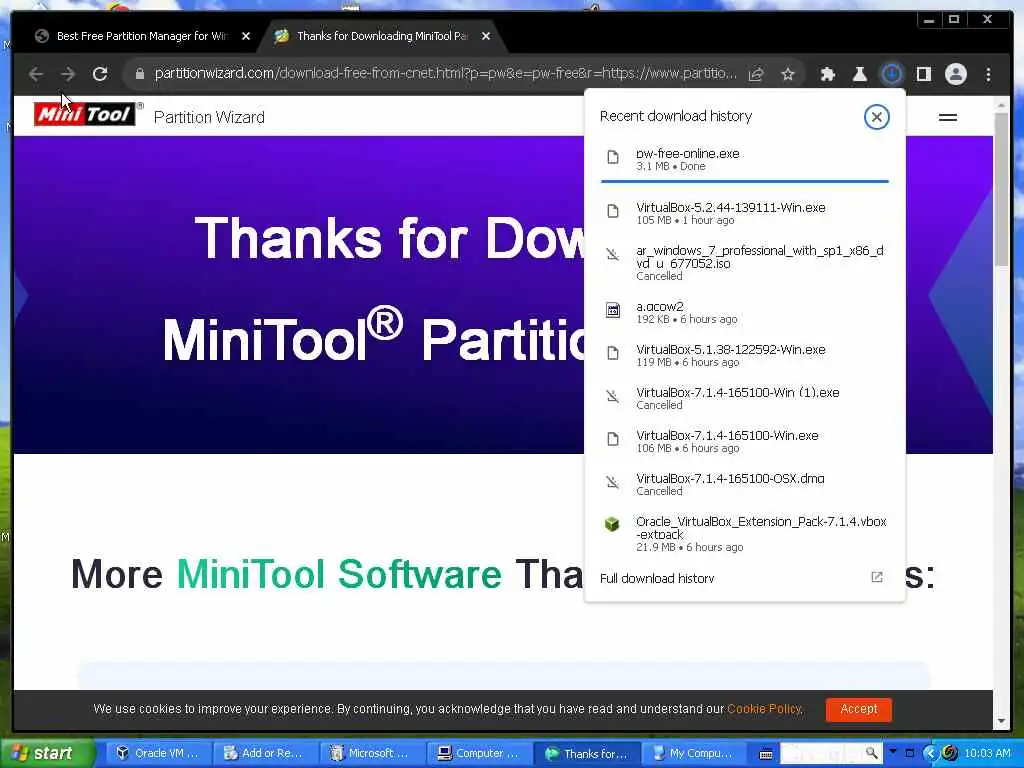This screenshot has height=768, width=1024.
Task: Accept the cookie notice
Action: click(858, 709)
